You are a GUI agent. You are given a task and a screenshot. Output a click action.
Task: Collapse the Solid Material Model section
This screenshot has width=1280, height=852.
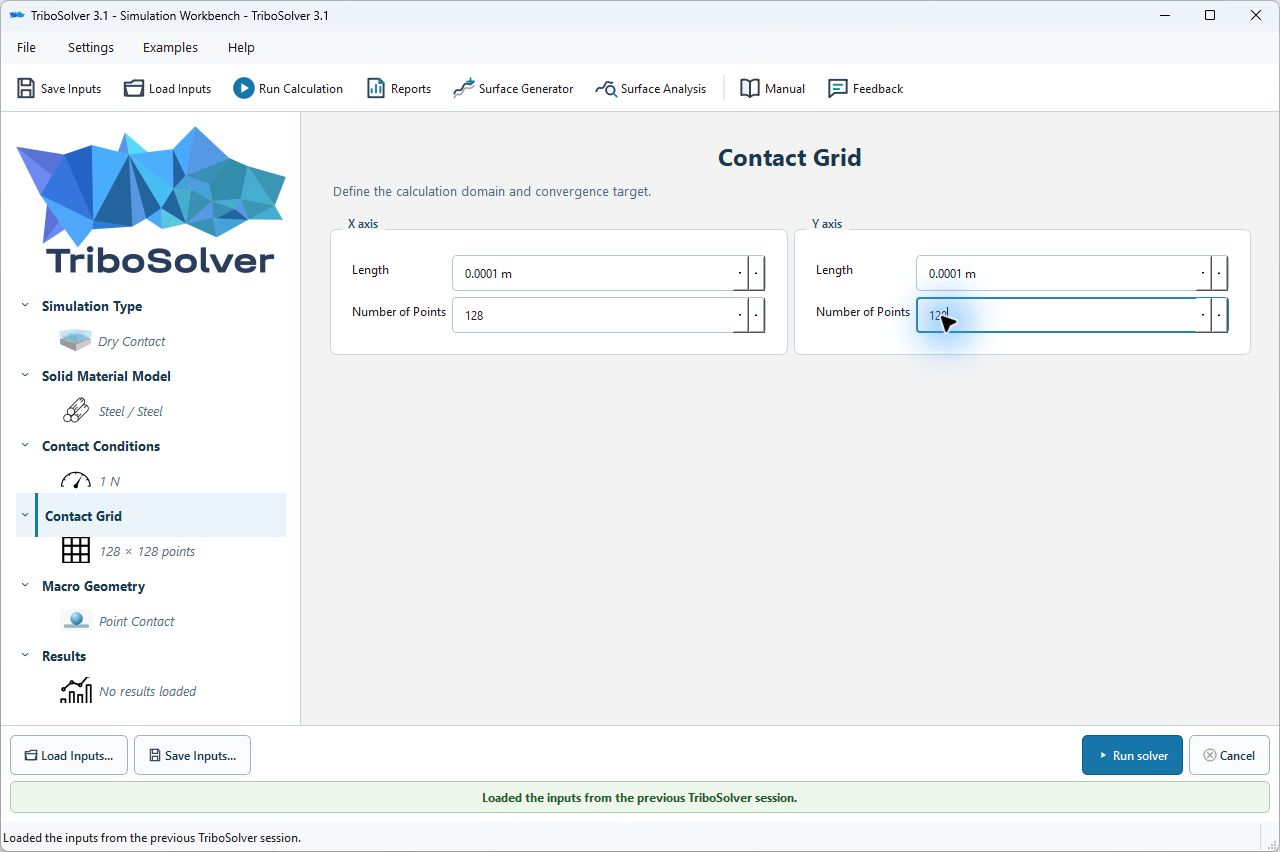point(25,376)
